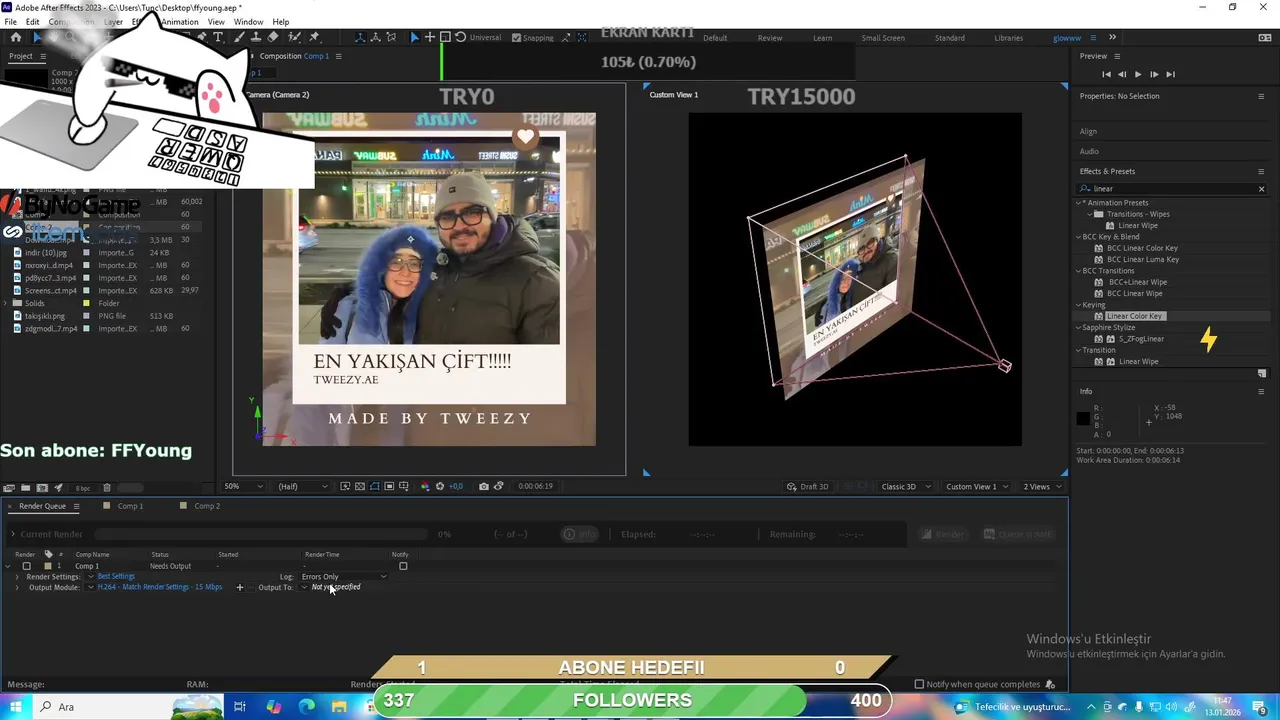Enable Notify when queue completes

pyautogui.click(x=919, y=684)
